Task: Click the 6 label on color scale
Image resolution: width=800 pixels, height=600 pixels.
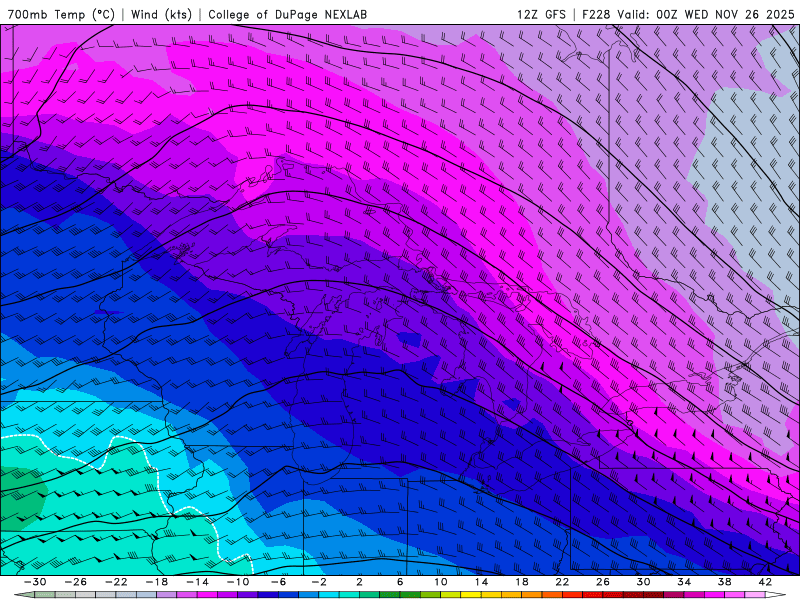Action: [400, 582]
